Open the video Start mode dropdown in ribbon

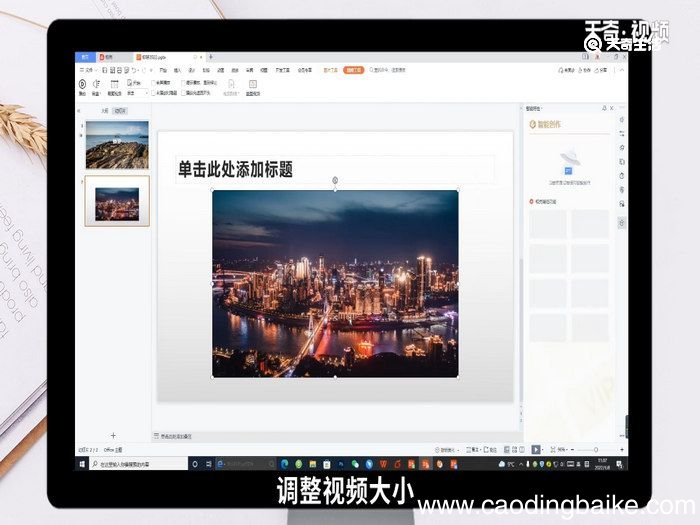(138, 93)
